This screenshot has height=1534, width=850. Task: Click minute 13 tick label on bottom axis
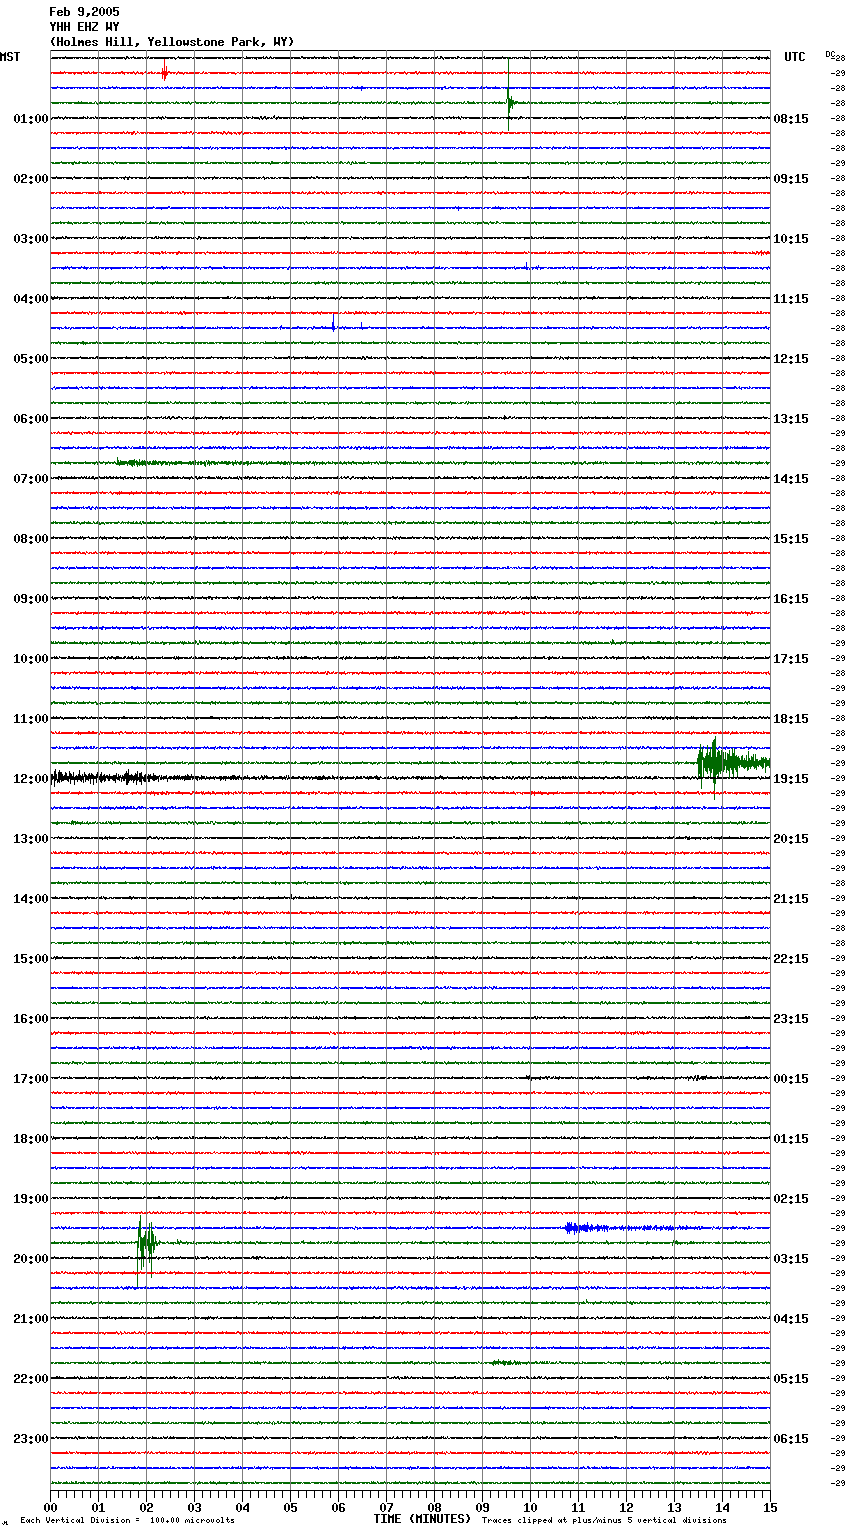point(674,1507)
